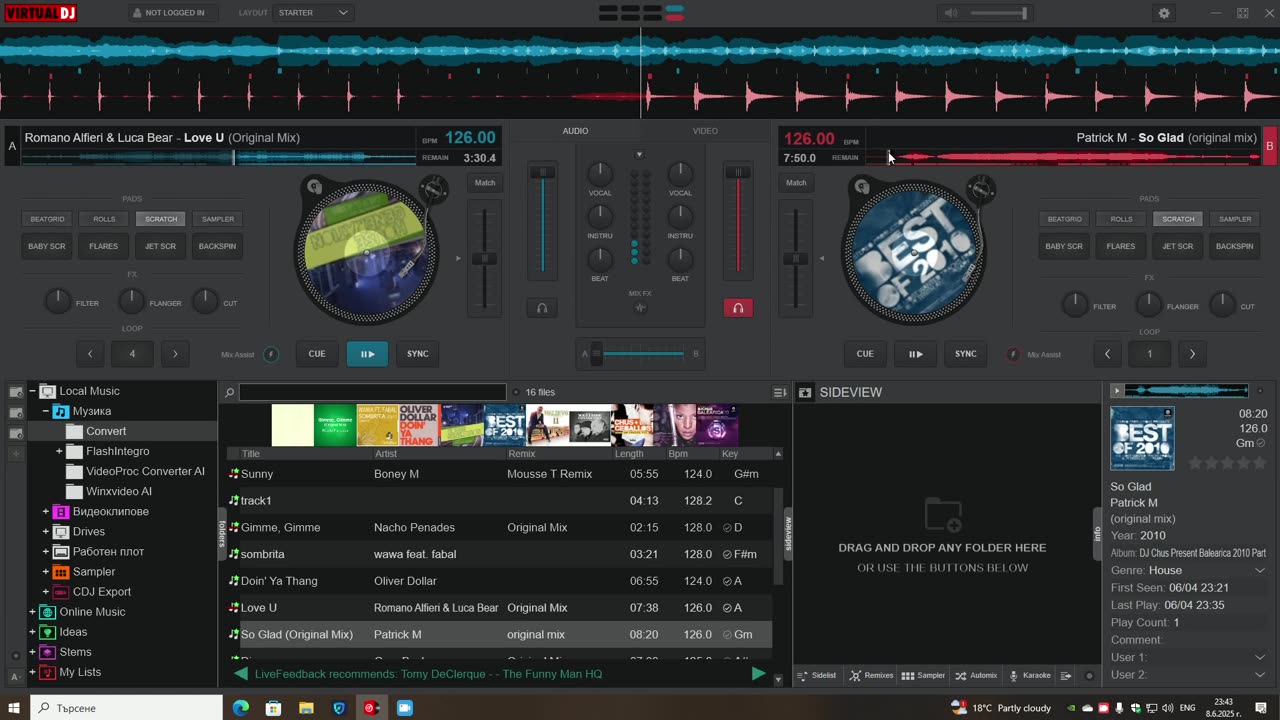Click the crossfader handle

(597, 353)
